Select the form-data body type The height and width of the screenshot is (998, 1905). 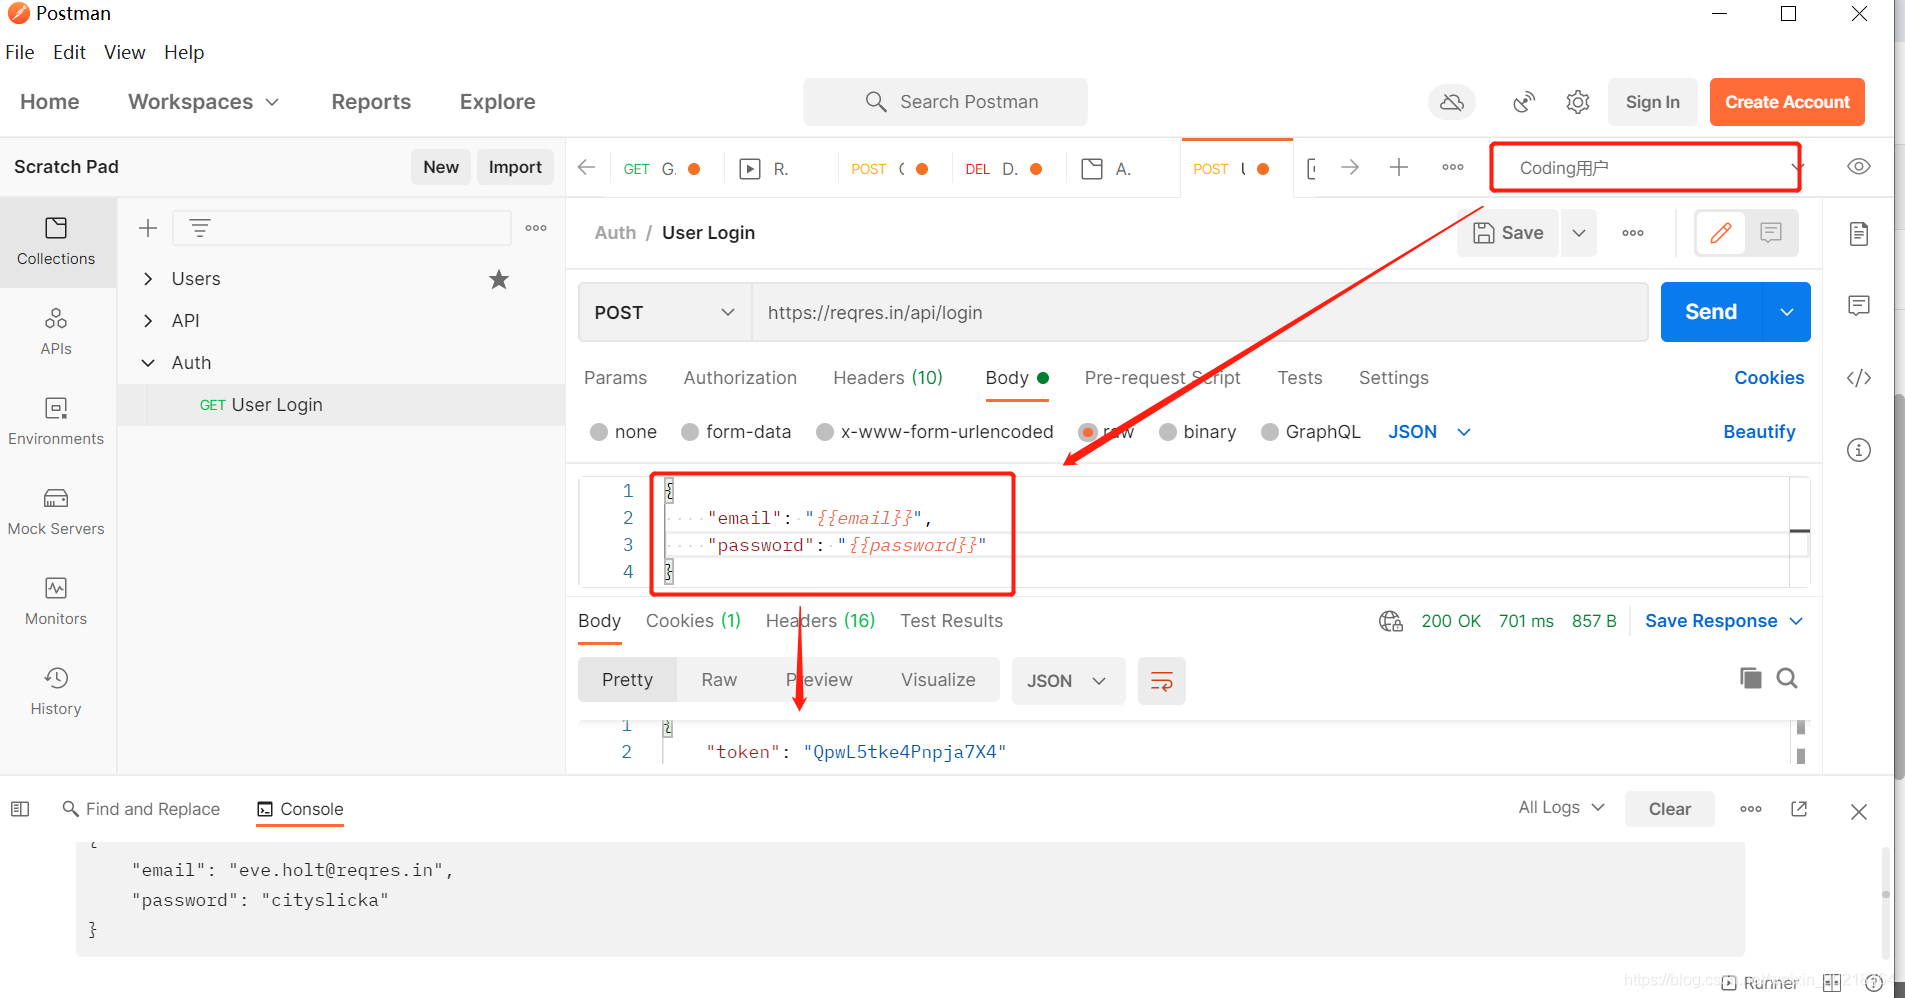pyautogui.click(x=748, y=431)
